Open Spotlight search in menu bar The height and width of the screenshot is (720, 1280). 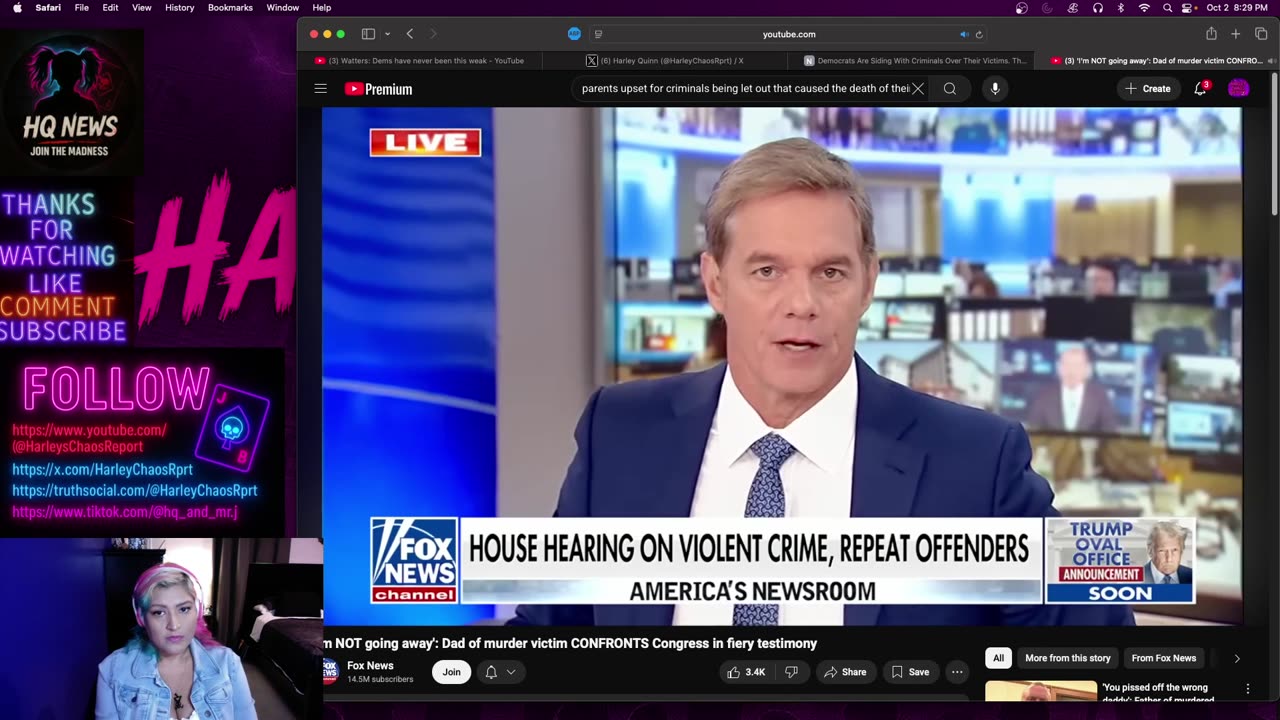(1167, 8)
